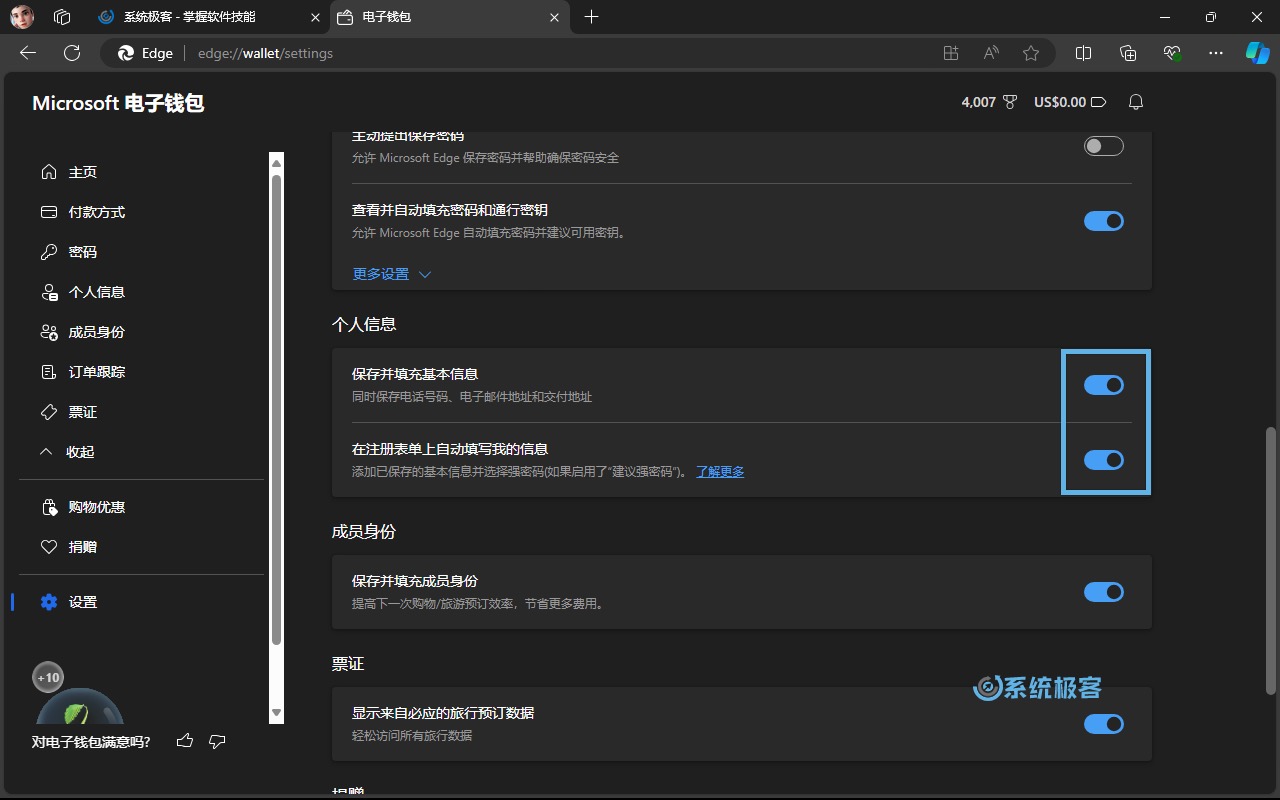Click the sidebar earth thumbnail image

(80, 707)
